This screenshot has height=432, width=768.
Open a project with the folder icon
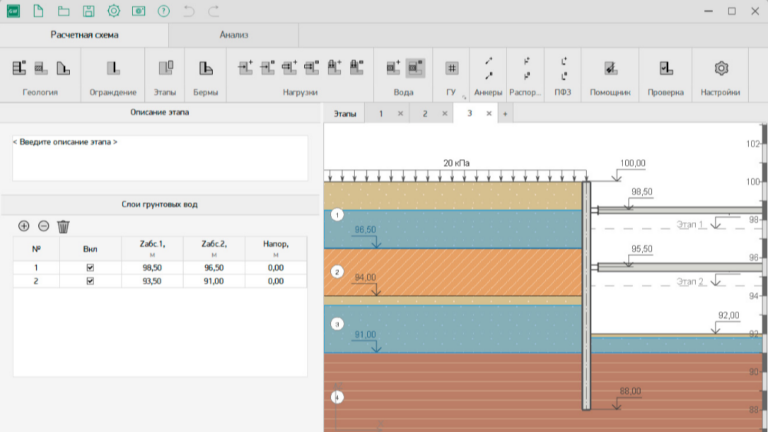tap(63, 11)
